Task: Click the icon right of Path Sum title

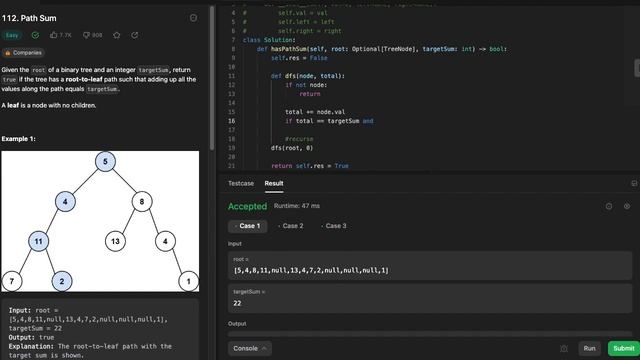Action: click(x=193, y=18)
